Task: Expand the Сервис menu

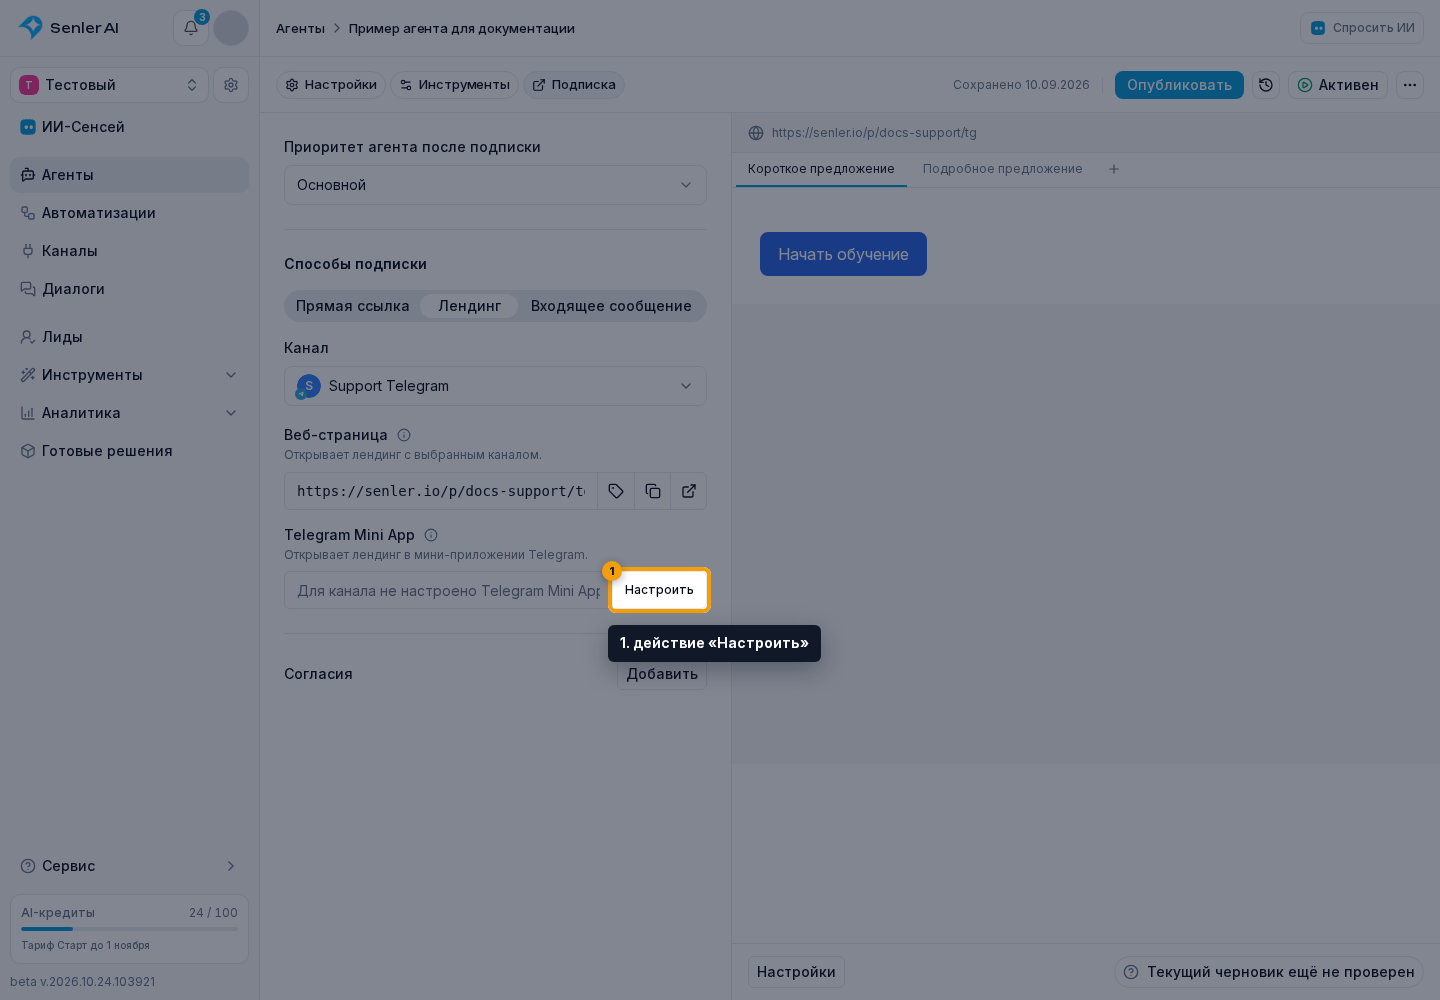Action: 129,866
